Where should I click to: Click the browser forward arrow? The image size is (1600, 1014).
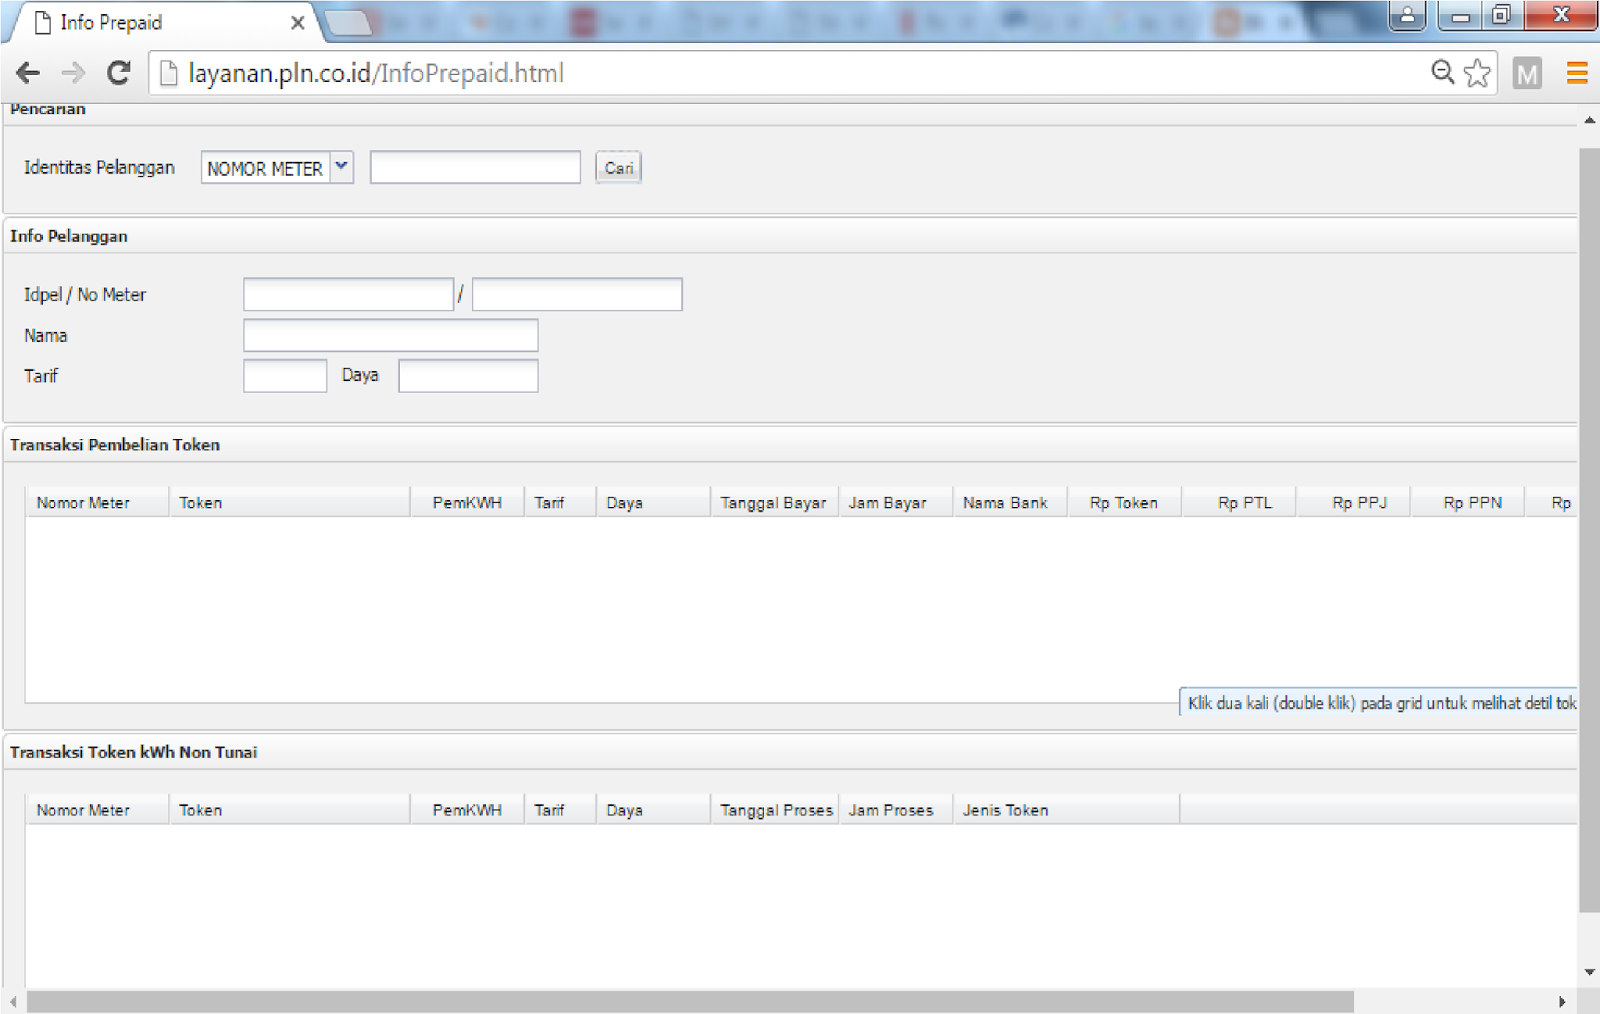pos(73,73)
